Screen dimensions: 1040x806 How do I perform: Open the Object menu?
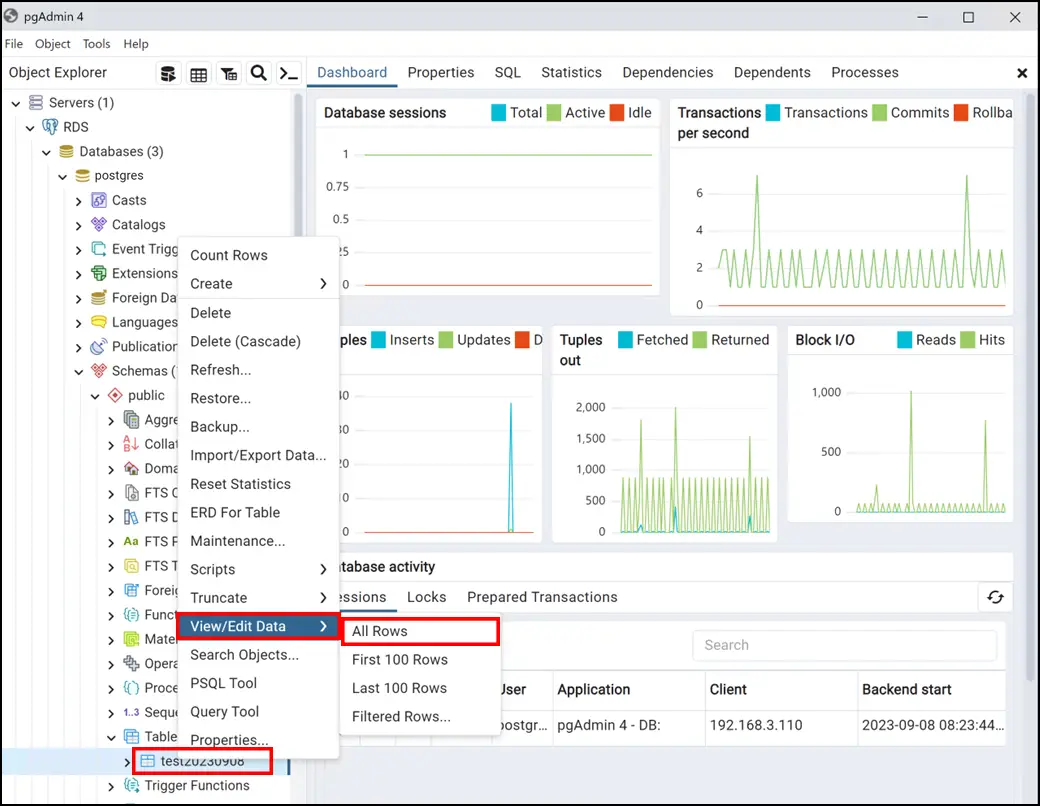[52, 44]
